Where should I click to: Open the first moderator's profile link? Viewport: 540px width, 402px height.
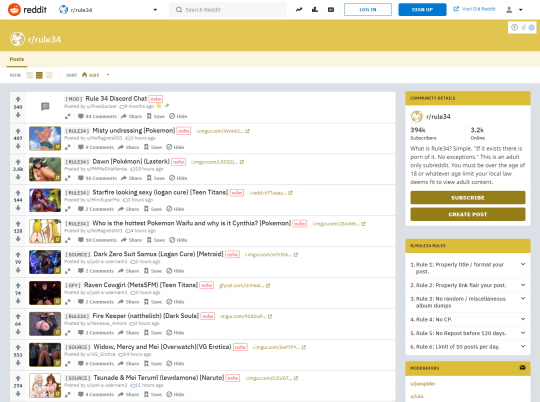[x=423, y=384]
